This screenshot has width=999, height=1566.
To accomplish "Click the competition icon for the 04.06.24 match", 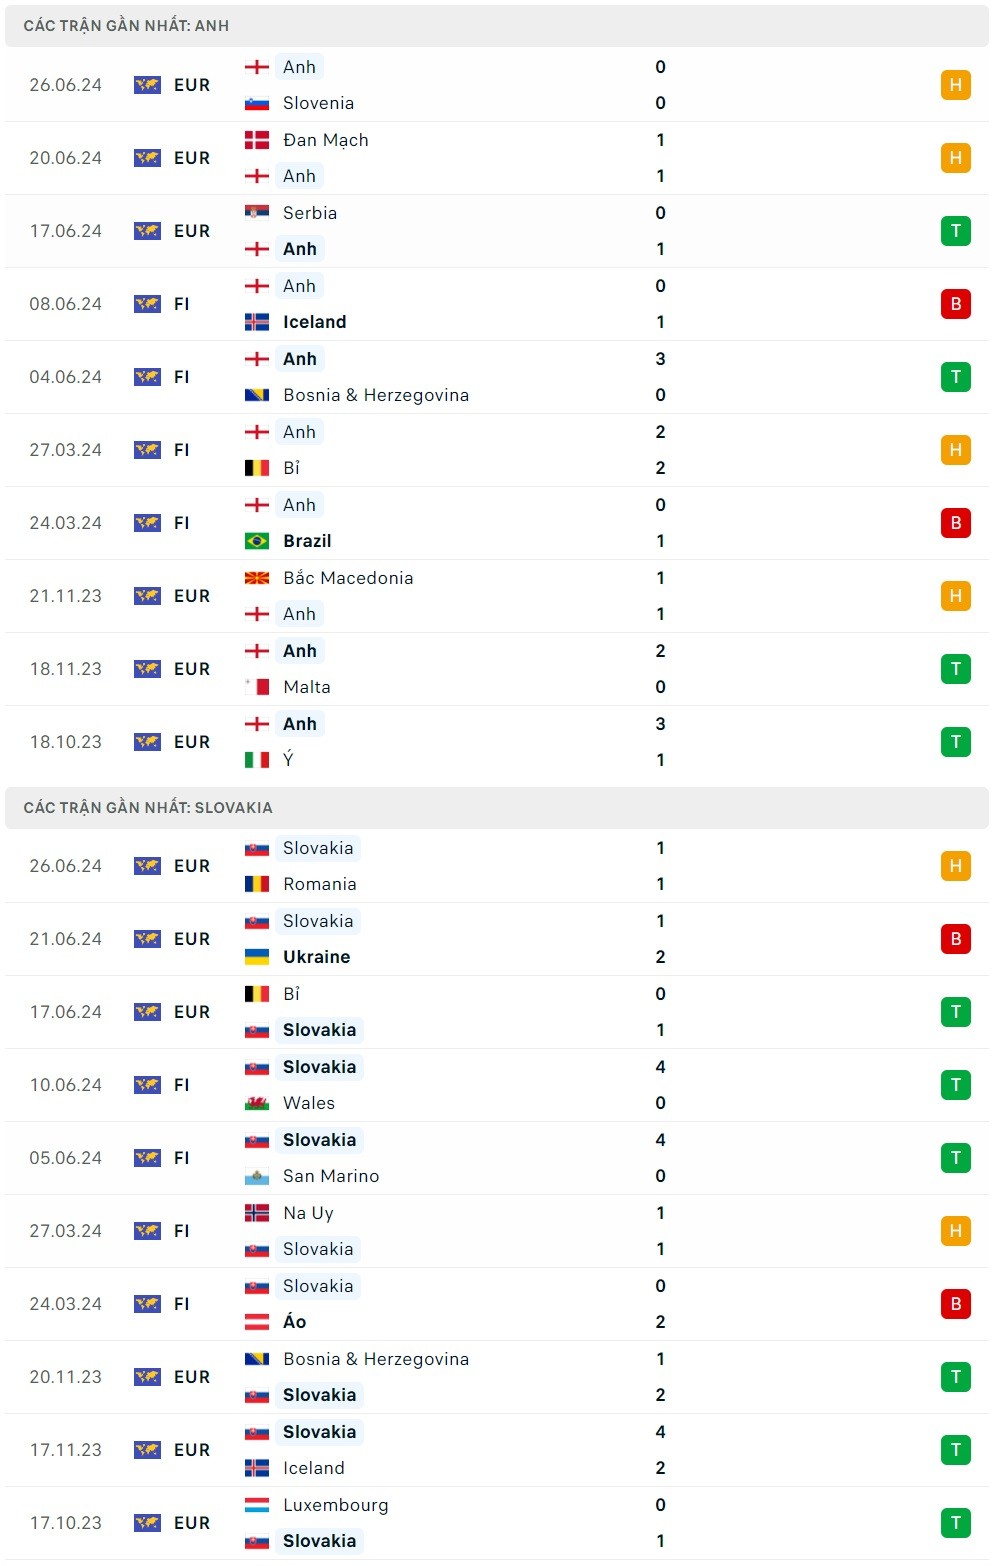I will point(147,377).
